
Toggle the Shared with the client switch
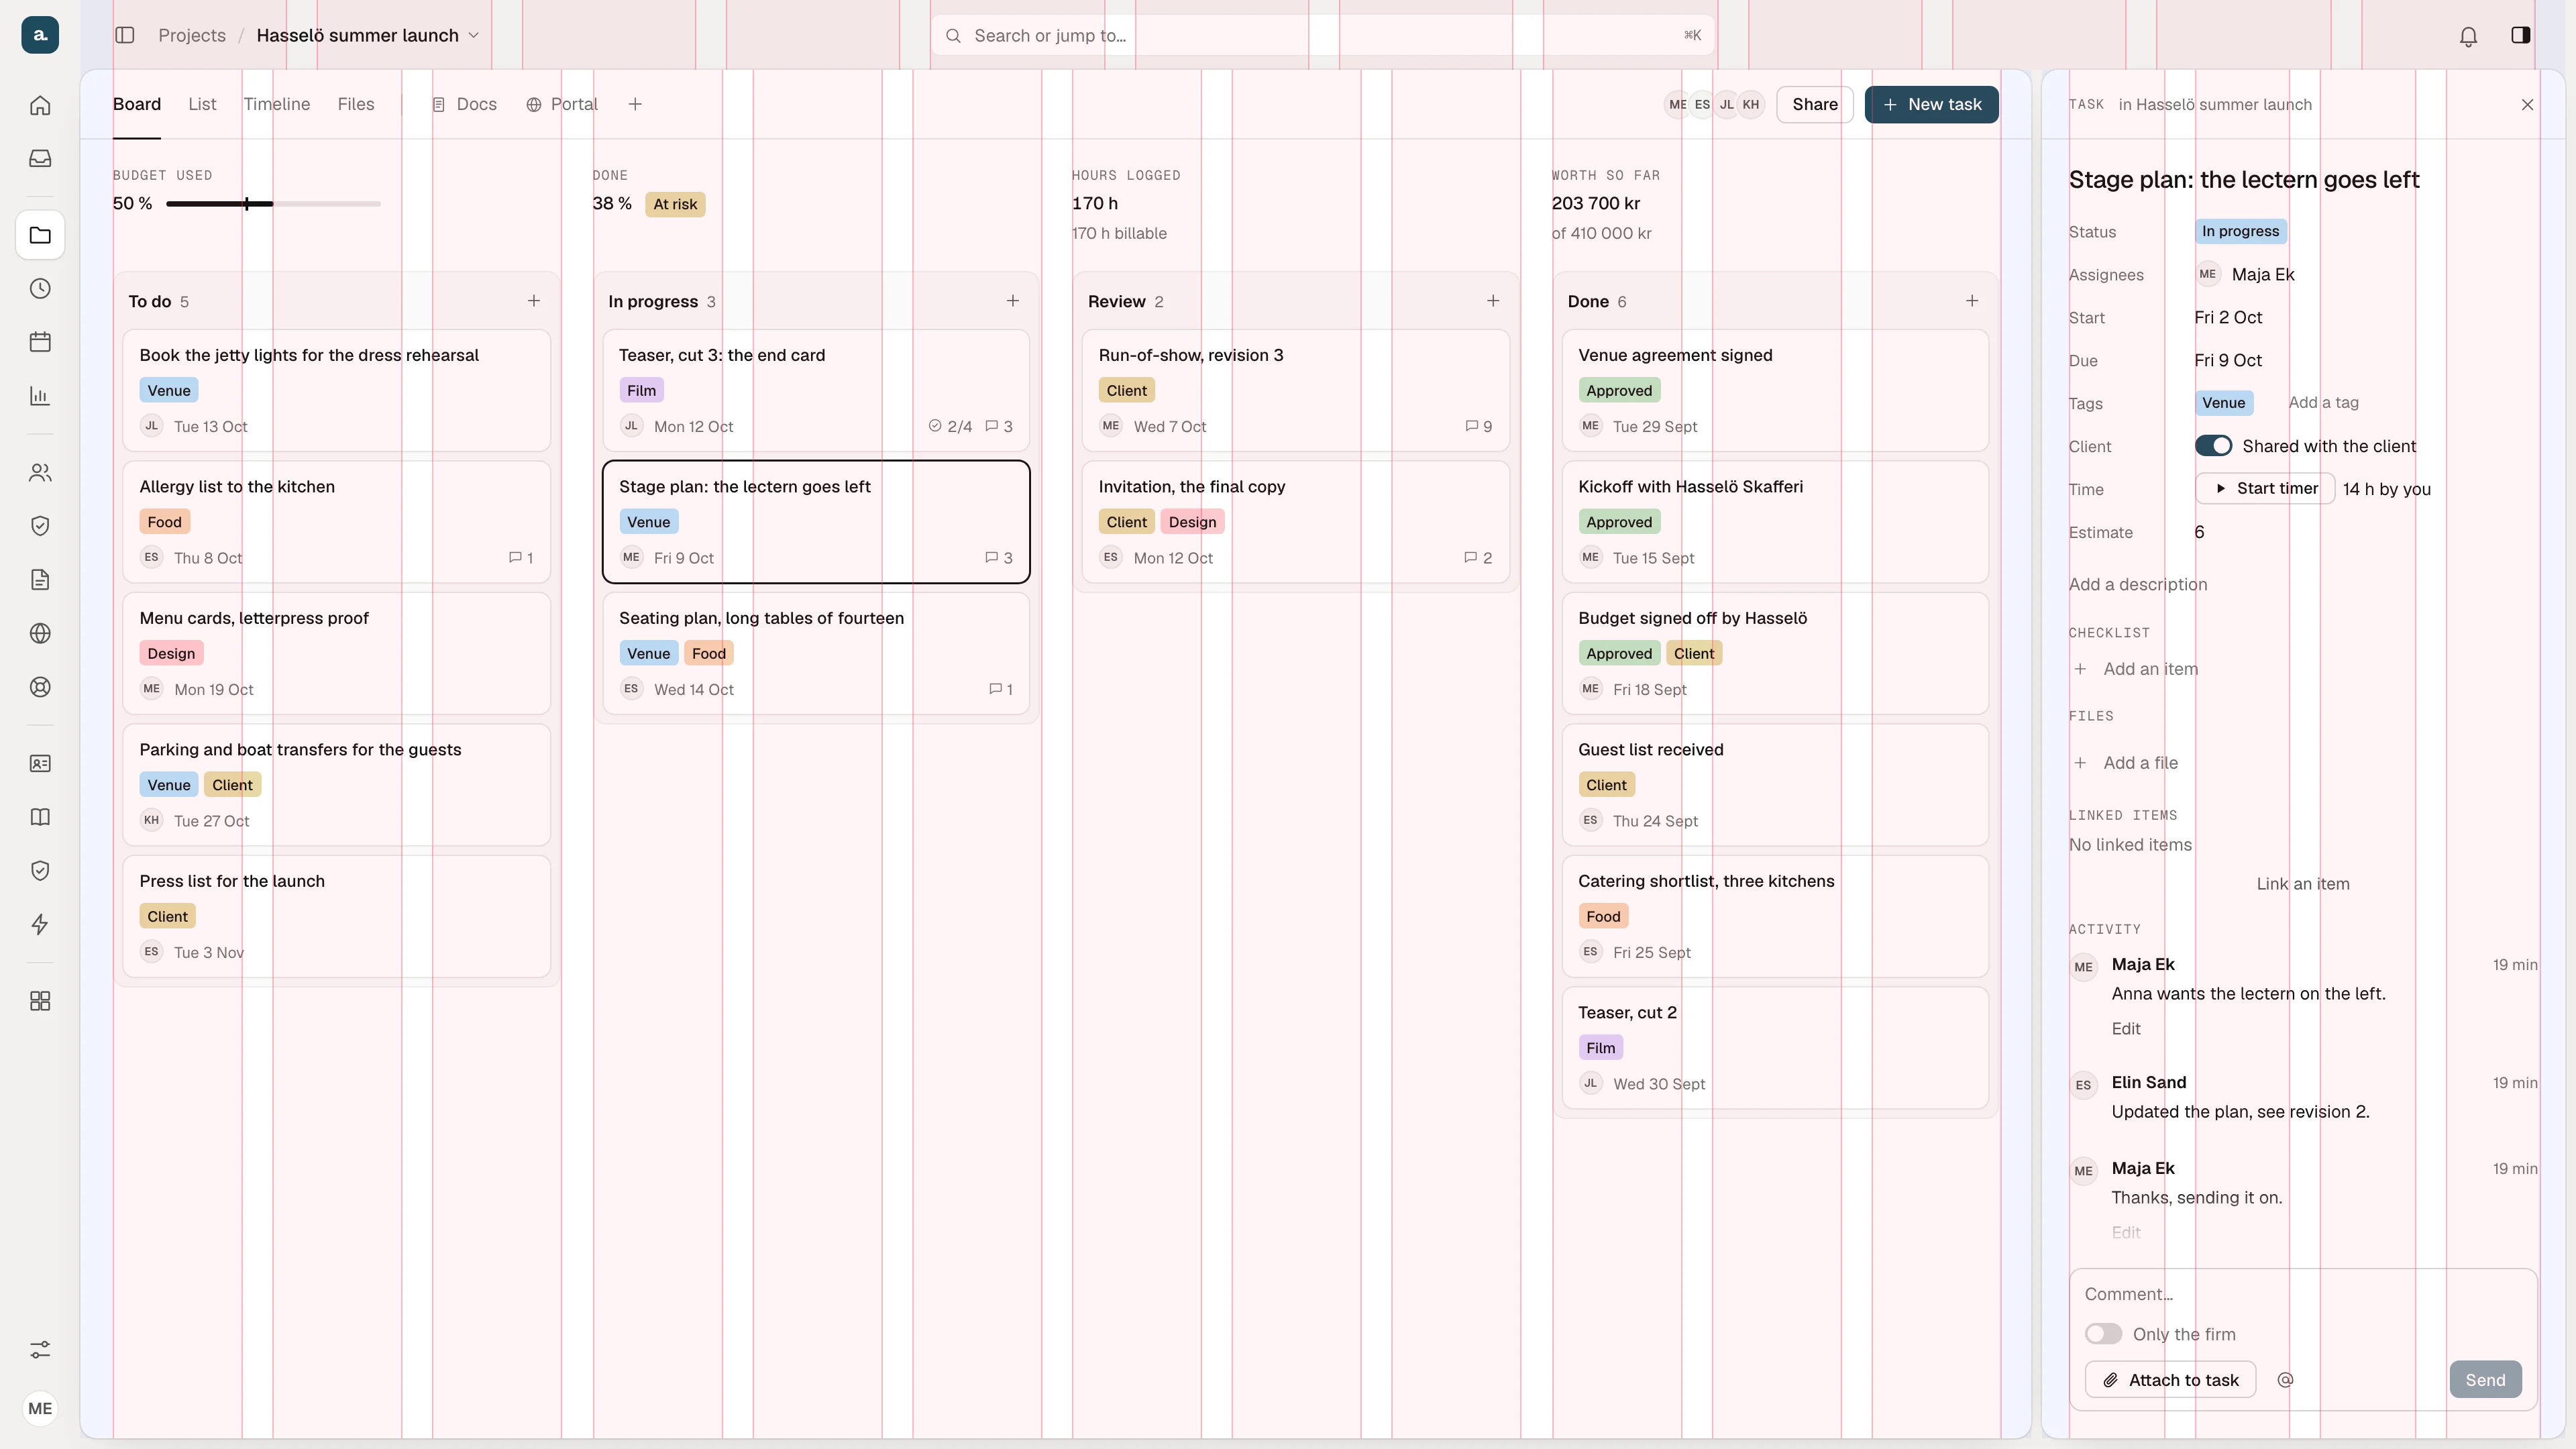2214,446
